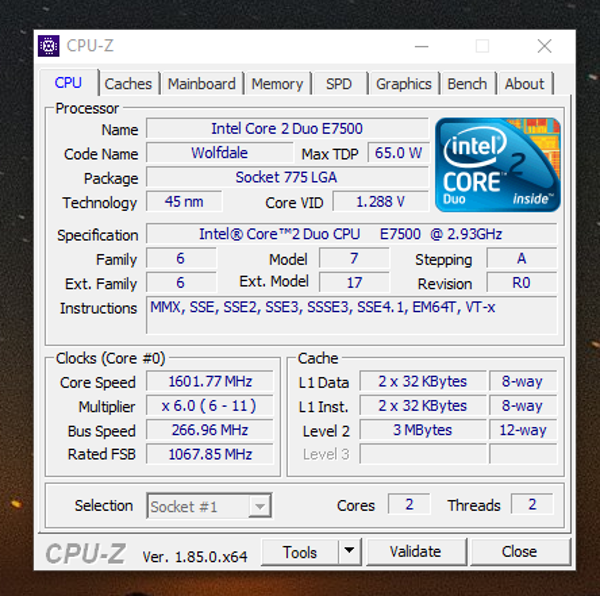Go to the Memory tab
This screenshot has height=596, width=600.
pos(277,84)
